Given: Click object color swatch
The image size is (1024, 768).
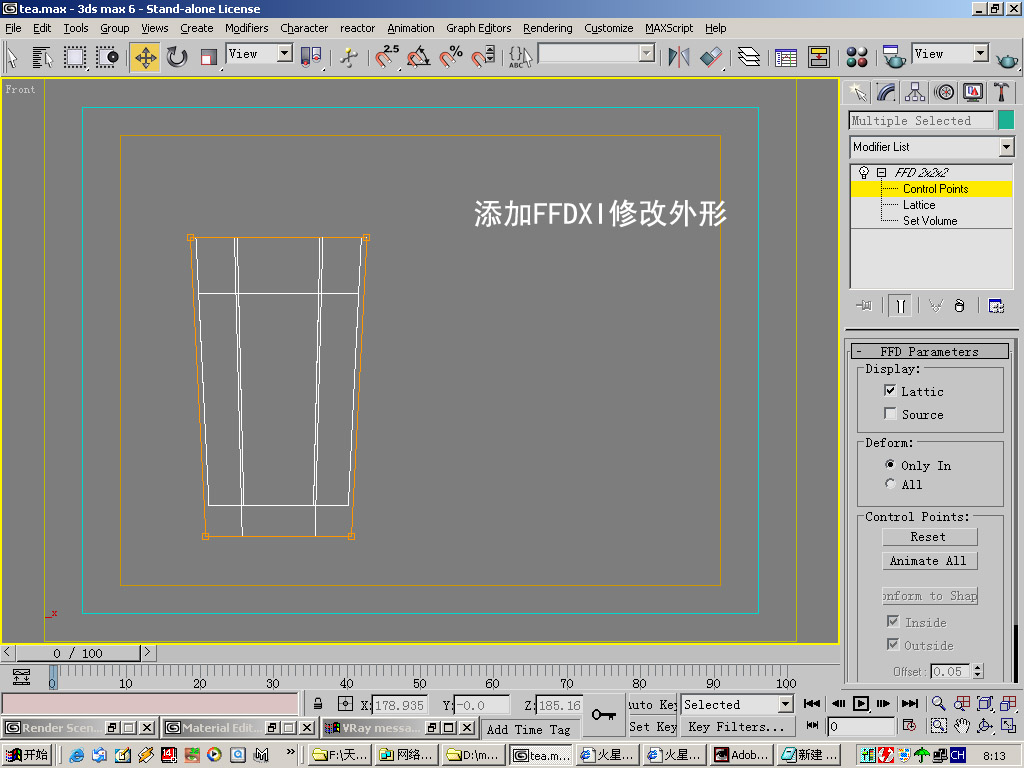Looking at the screenshot, I should (1006, 120).
